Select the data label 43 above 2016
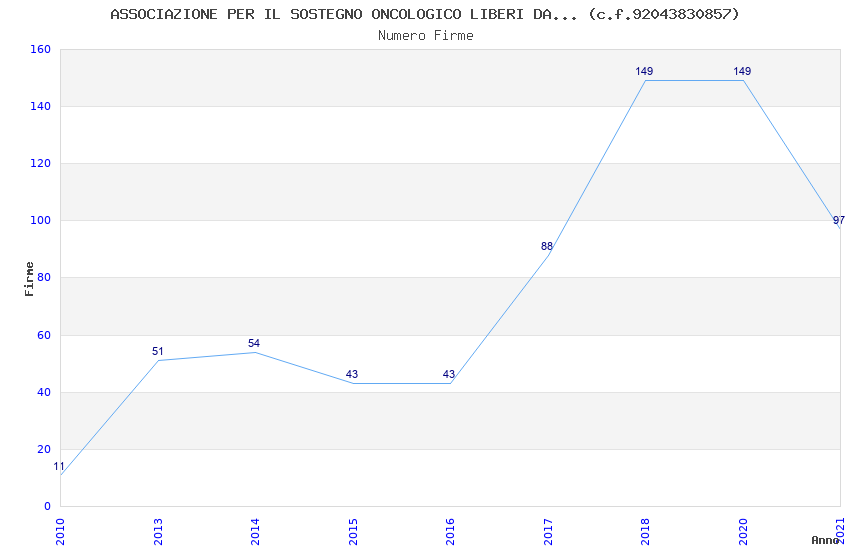Screen dimensions: 850x550 pos(449,374)
